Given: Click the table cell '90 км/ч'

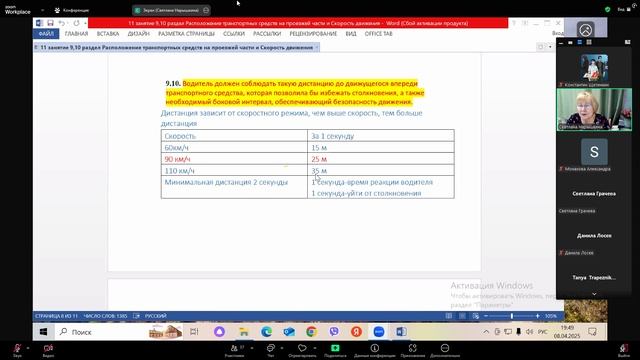Looking at the screenshot, I should pos(234,159).
